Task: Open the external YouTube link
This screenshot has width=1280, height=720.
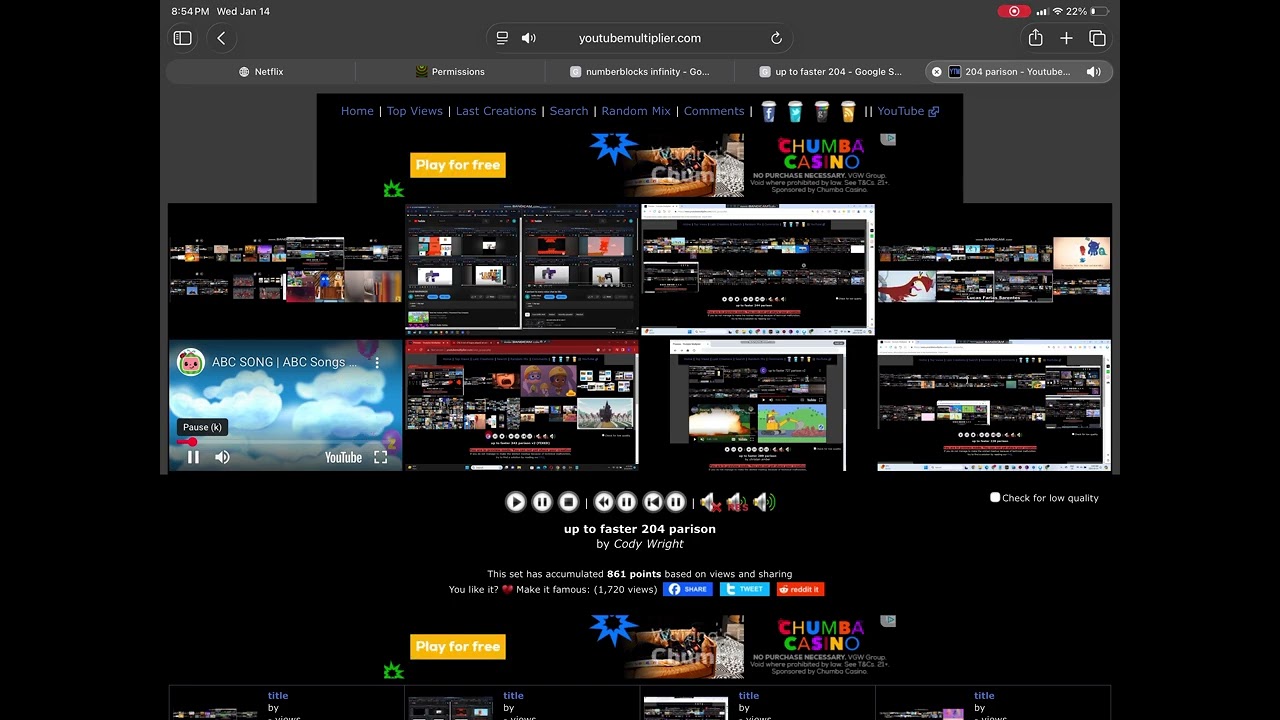Action: pyautogui.click(x=908, y=111)
